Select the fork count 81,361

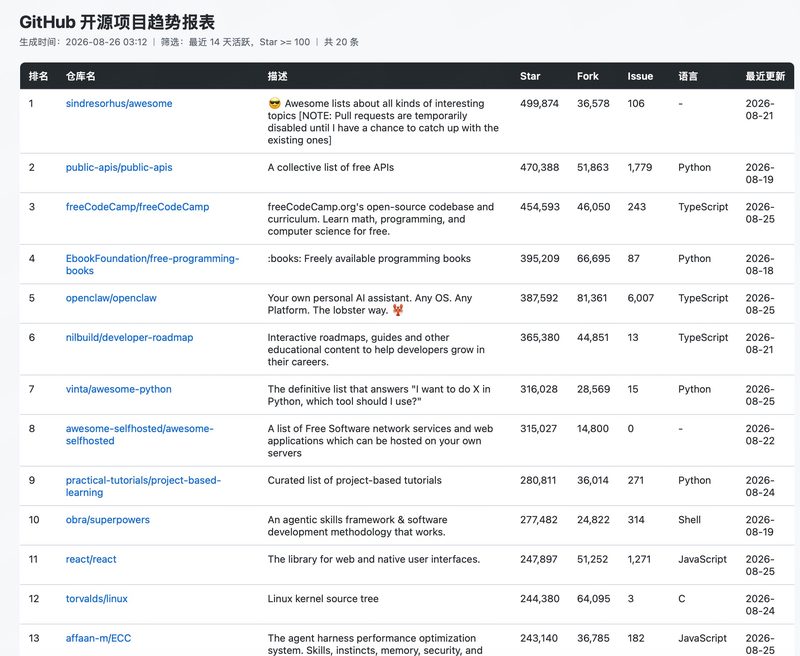[592, 298]
